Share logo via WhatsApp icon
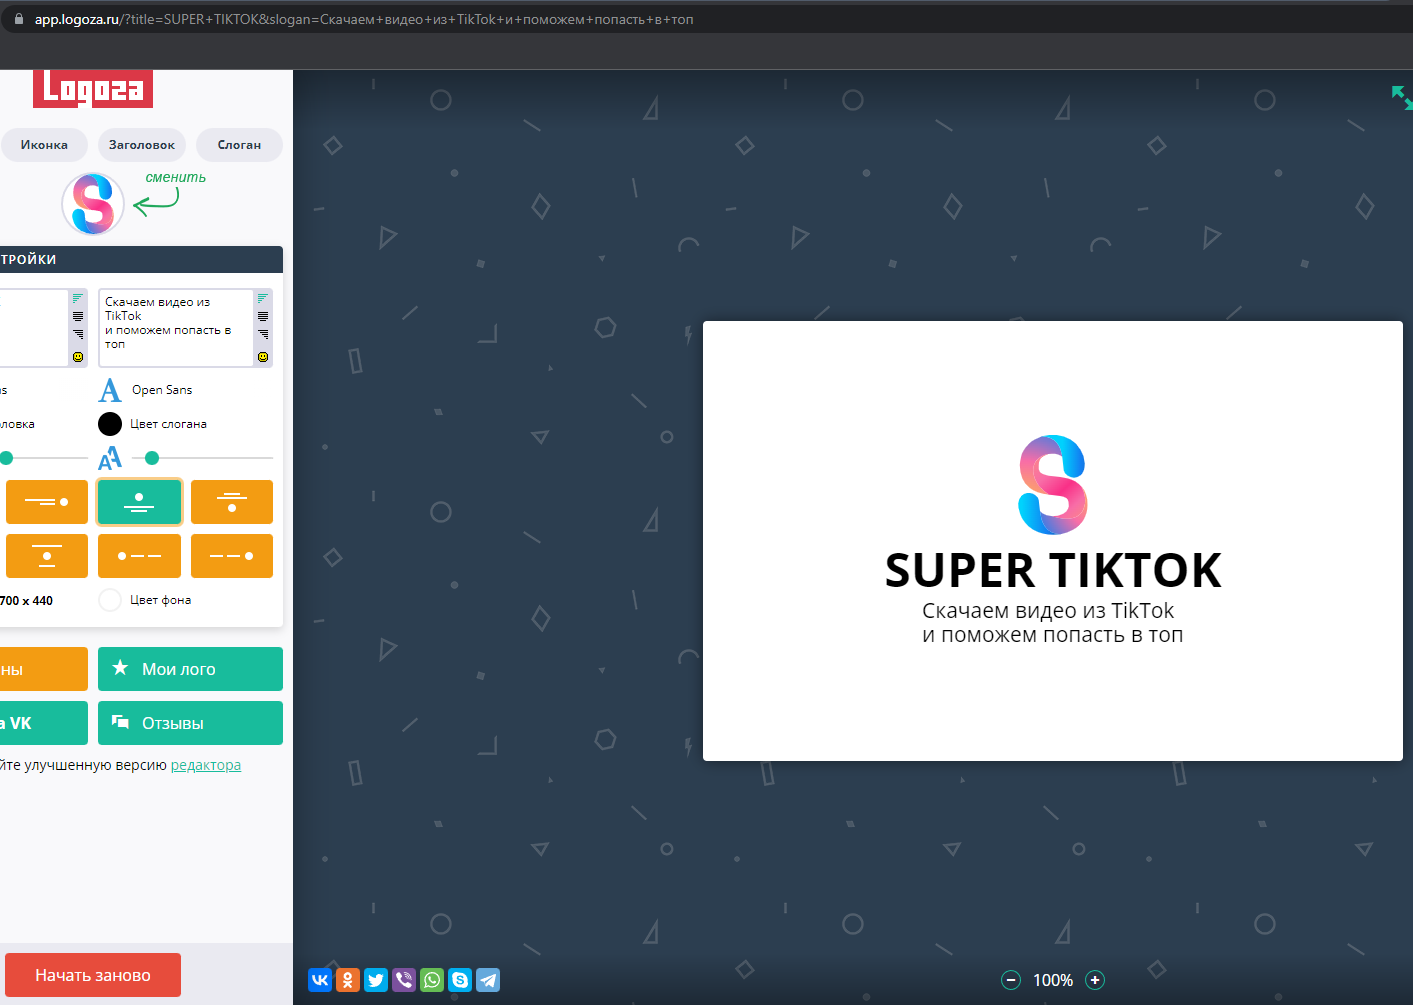The width and height of the screenshot is (1413, 1005). pos(432,980)
